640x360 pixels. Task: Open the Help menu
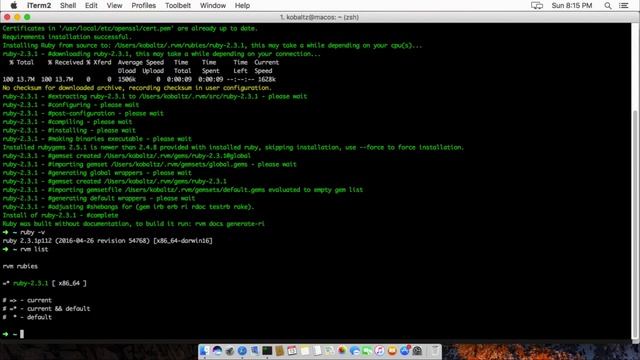242,5
